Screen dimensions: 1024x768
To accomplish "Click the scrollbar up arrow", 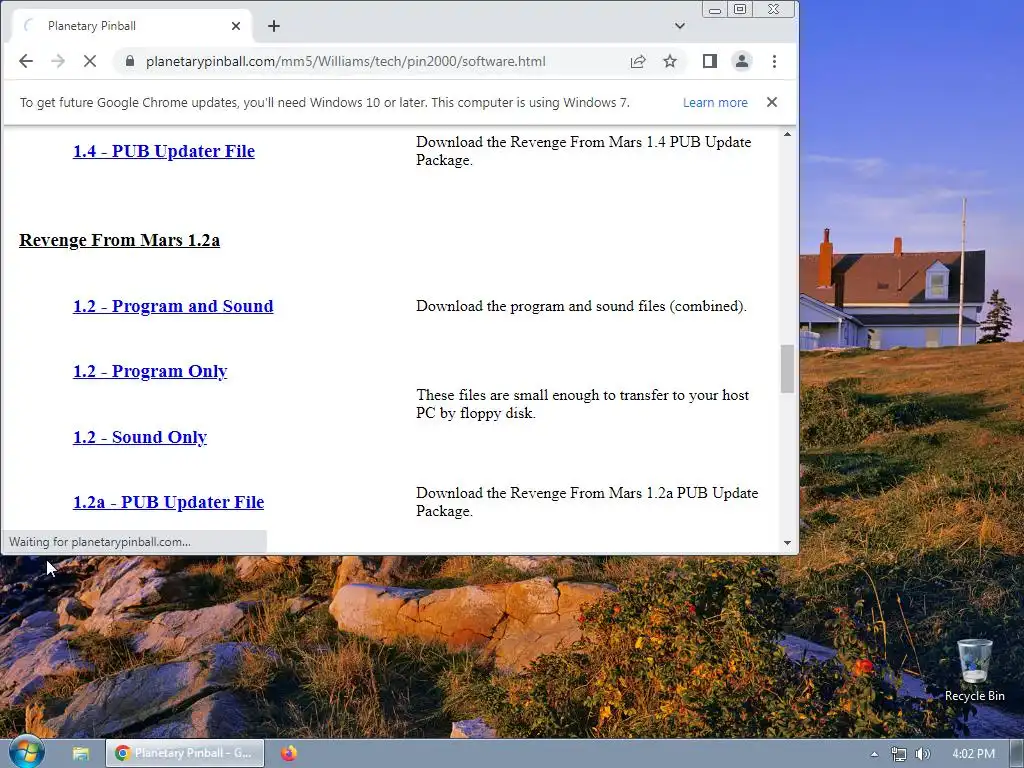I will click(787, 135).
